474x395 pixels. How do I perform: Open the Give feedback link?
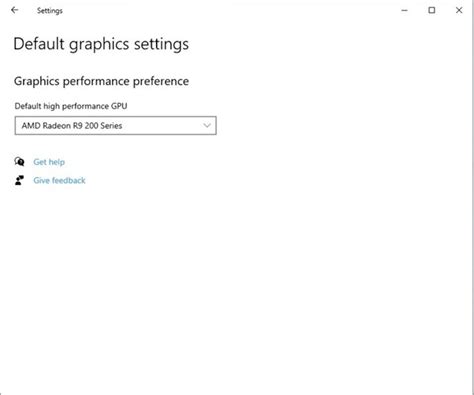59,180
